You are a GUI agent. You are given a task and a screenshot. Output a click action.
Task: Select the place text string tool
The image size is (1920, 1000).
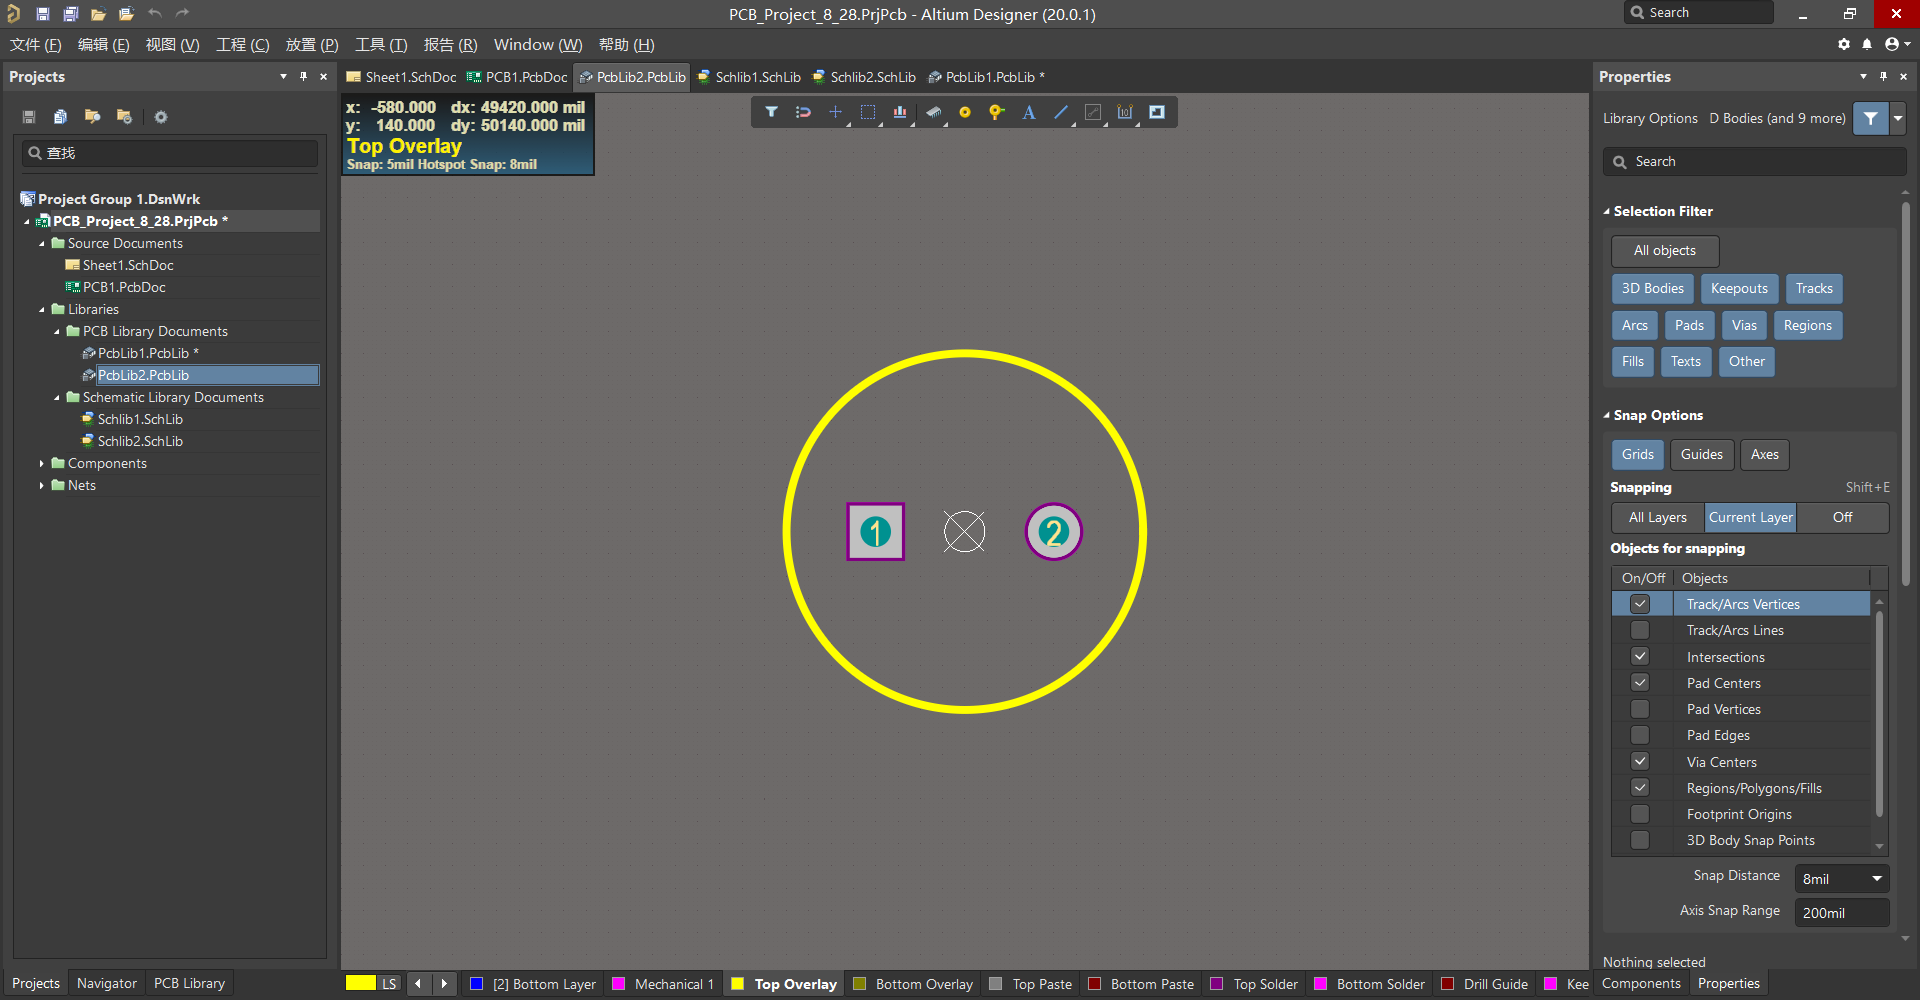[1029, 112]
